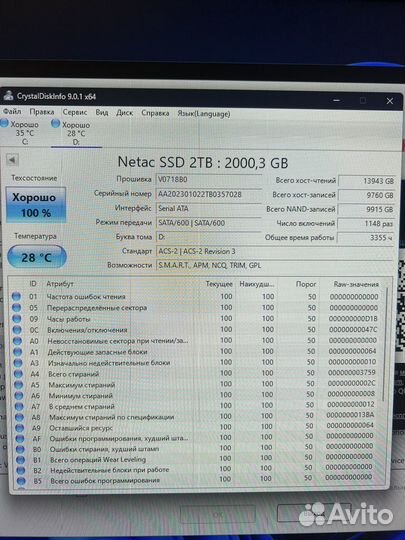
Task: Click the status orb for attribute A6
Action: click(x=19, y=395)
